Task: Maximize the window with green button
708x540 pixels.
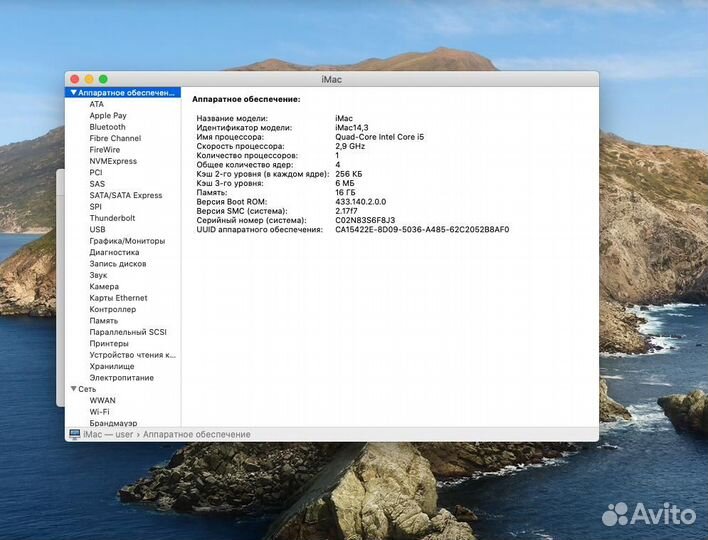Action: 103,79
